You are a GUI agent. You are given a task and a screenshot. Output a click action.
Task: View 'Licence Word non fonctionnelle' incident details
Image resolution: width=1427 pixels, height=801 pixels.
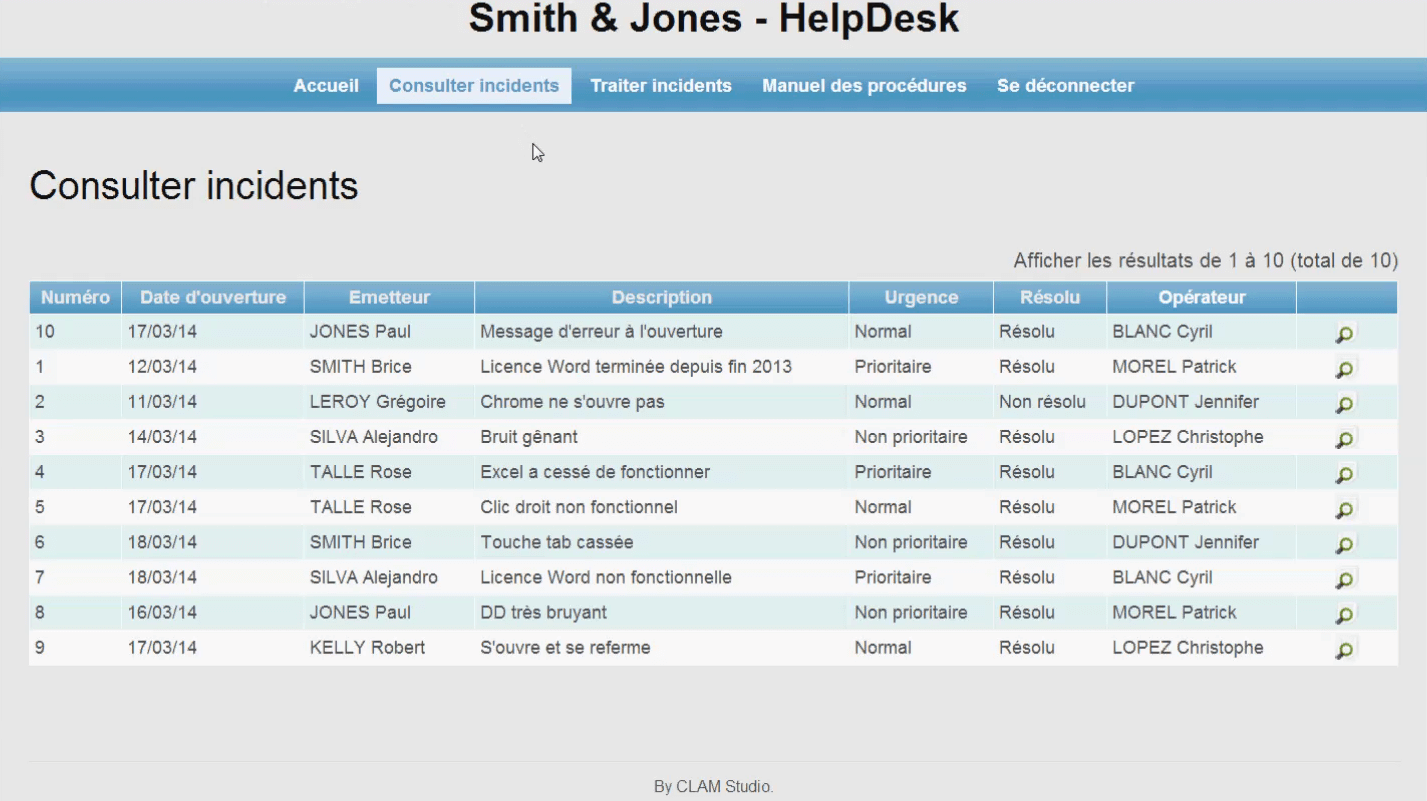point(1344,578)
